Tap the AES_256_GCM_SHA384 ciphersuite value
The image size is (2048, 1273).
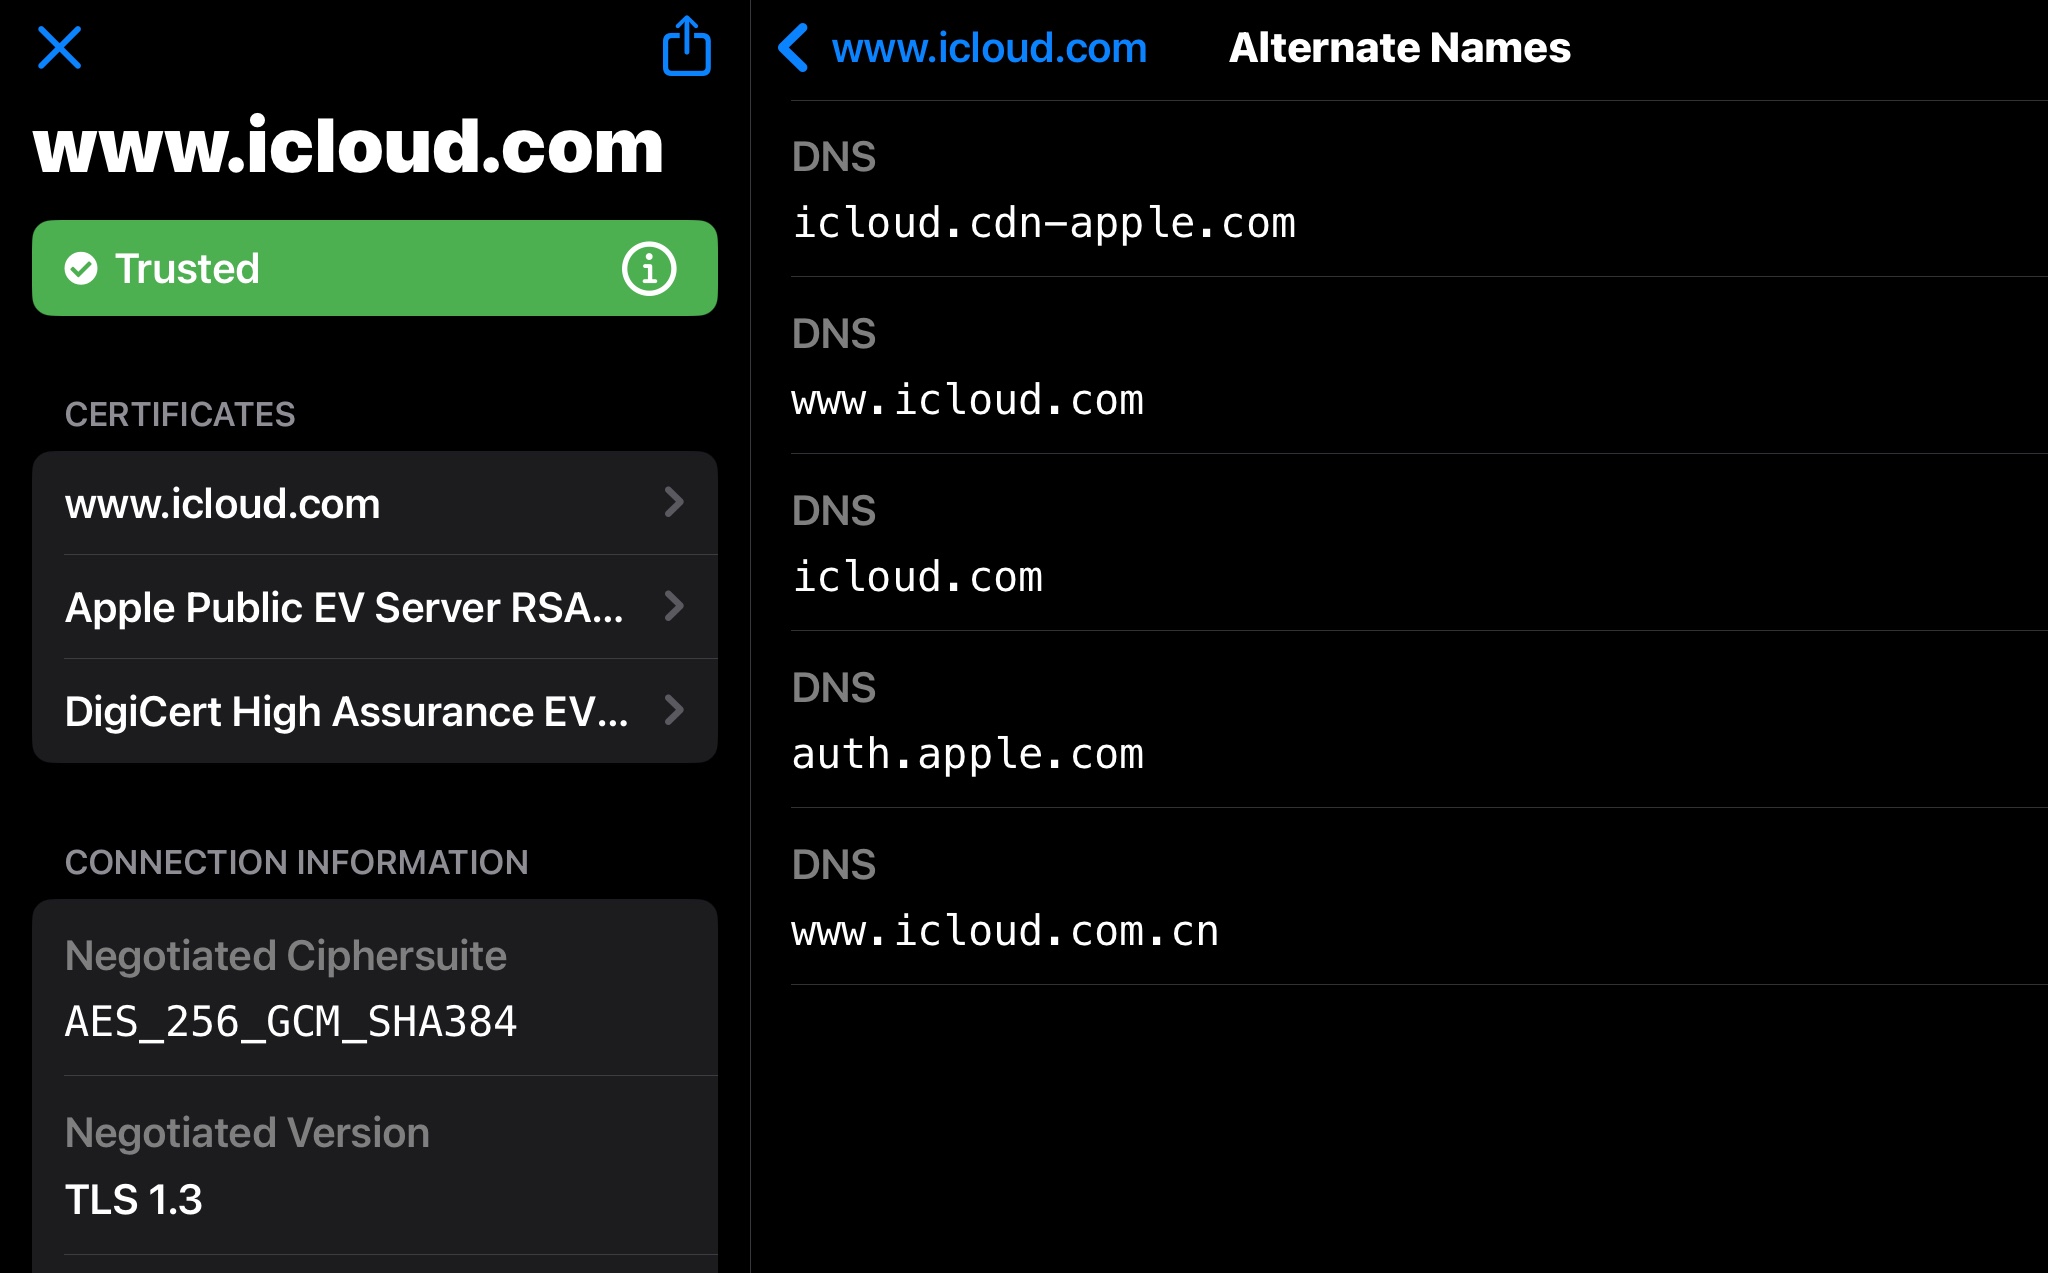pos(290,1021)
